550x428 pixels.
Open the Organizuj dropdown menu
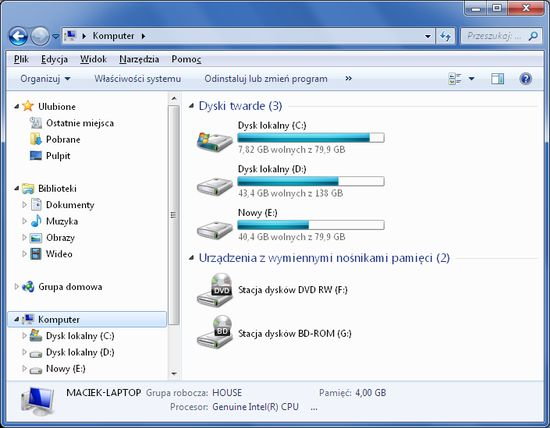(x=45, y=79)
